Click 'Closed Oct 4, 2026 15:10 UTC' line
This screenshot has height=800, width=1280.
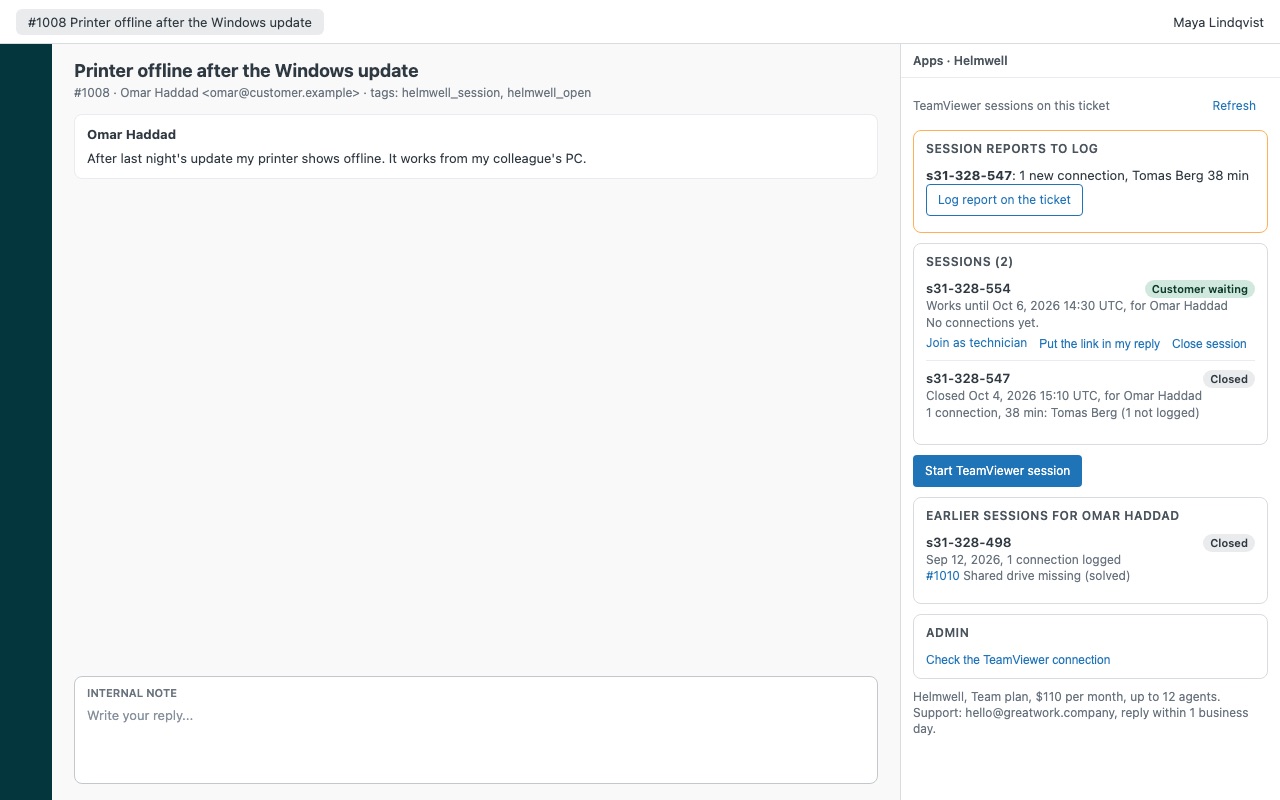[1064, 396]
